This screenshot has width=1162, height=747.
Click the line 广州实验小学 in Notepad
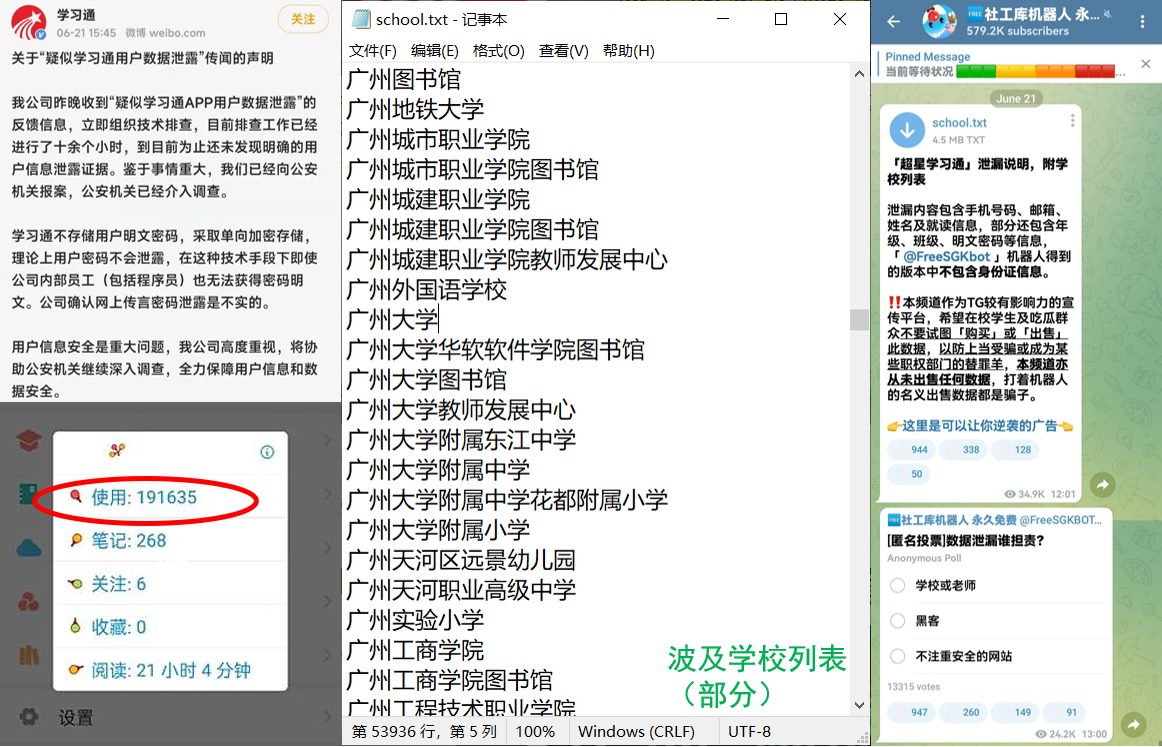(415, 620)
